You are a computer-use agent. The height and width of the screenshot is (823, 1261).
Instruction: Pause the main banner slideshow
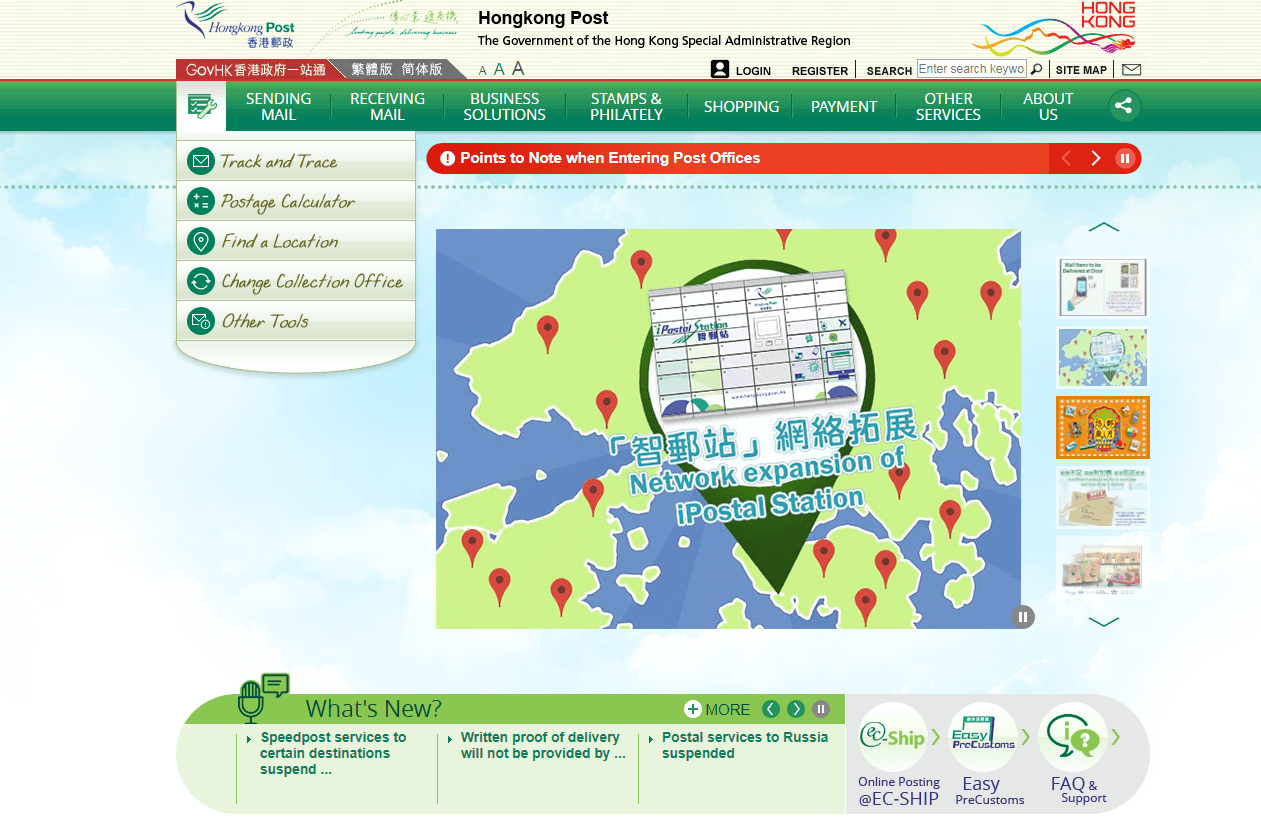1022,617
